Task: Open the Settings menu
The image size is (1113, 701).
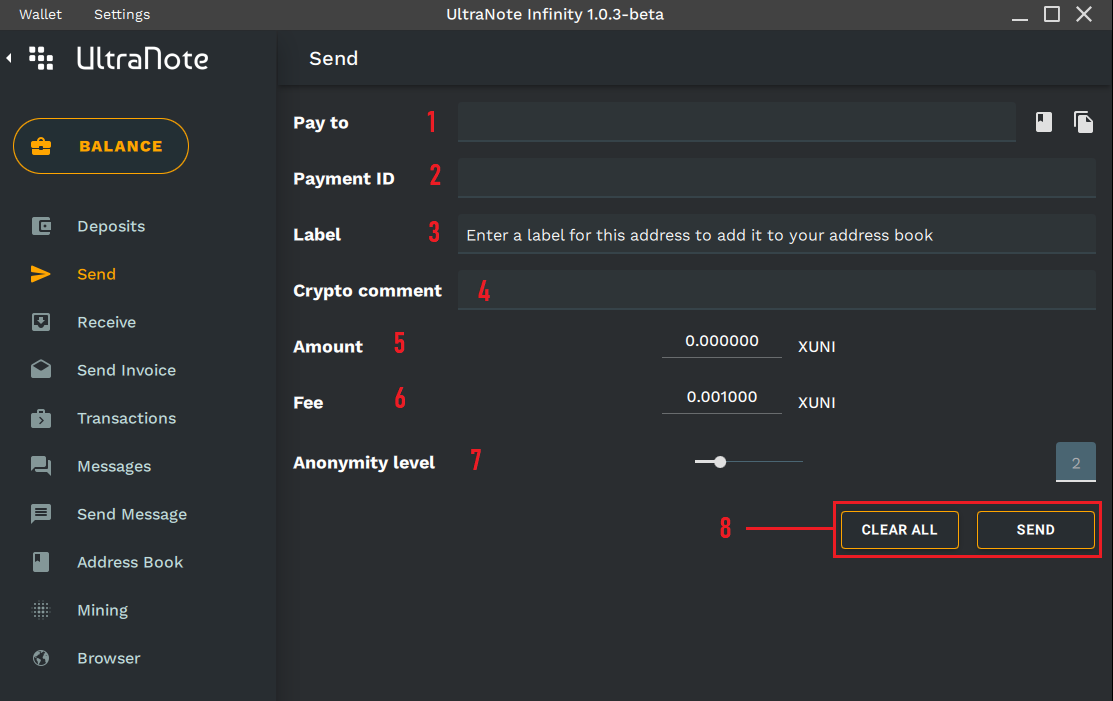Action: (x=122, y=14)
